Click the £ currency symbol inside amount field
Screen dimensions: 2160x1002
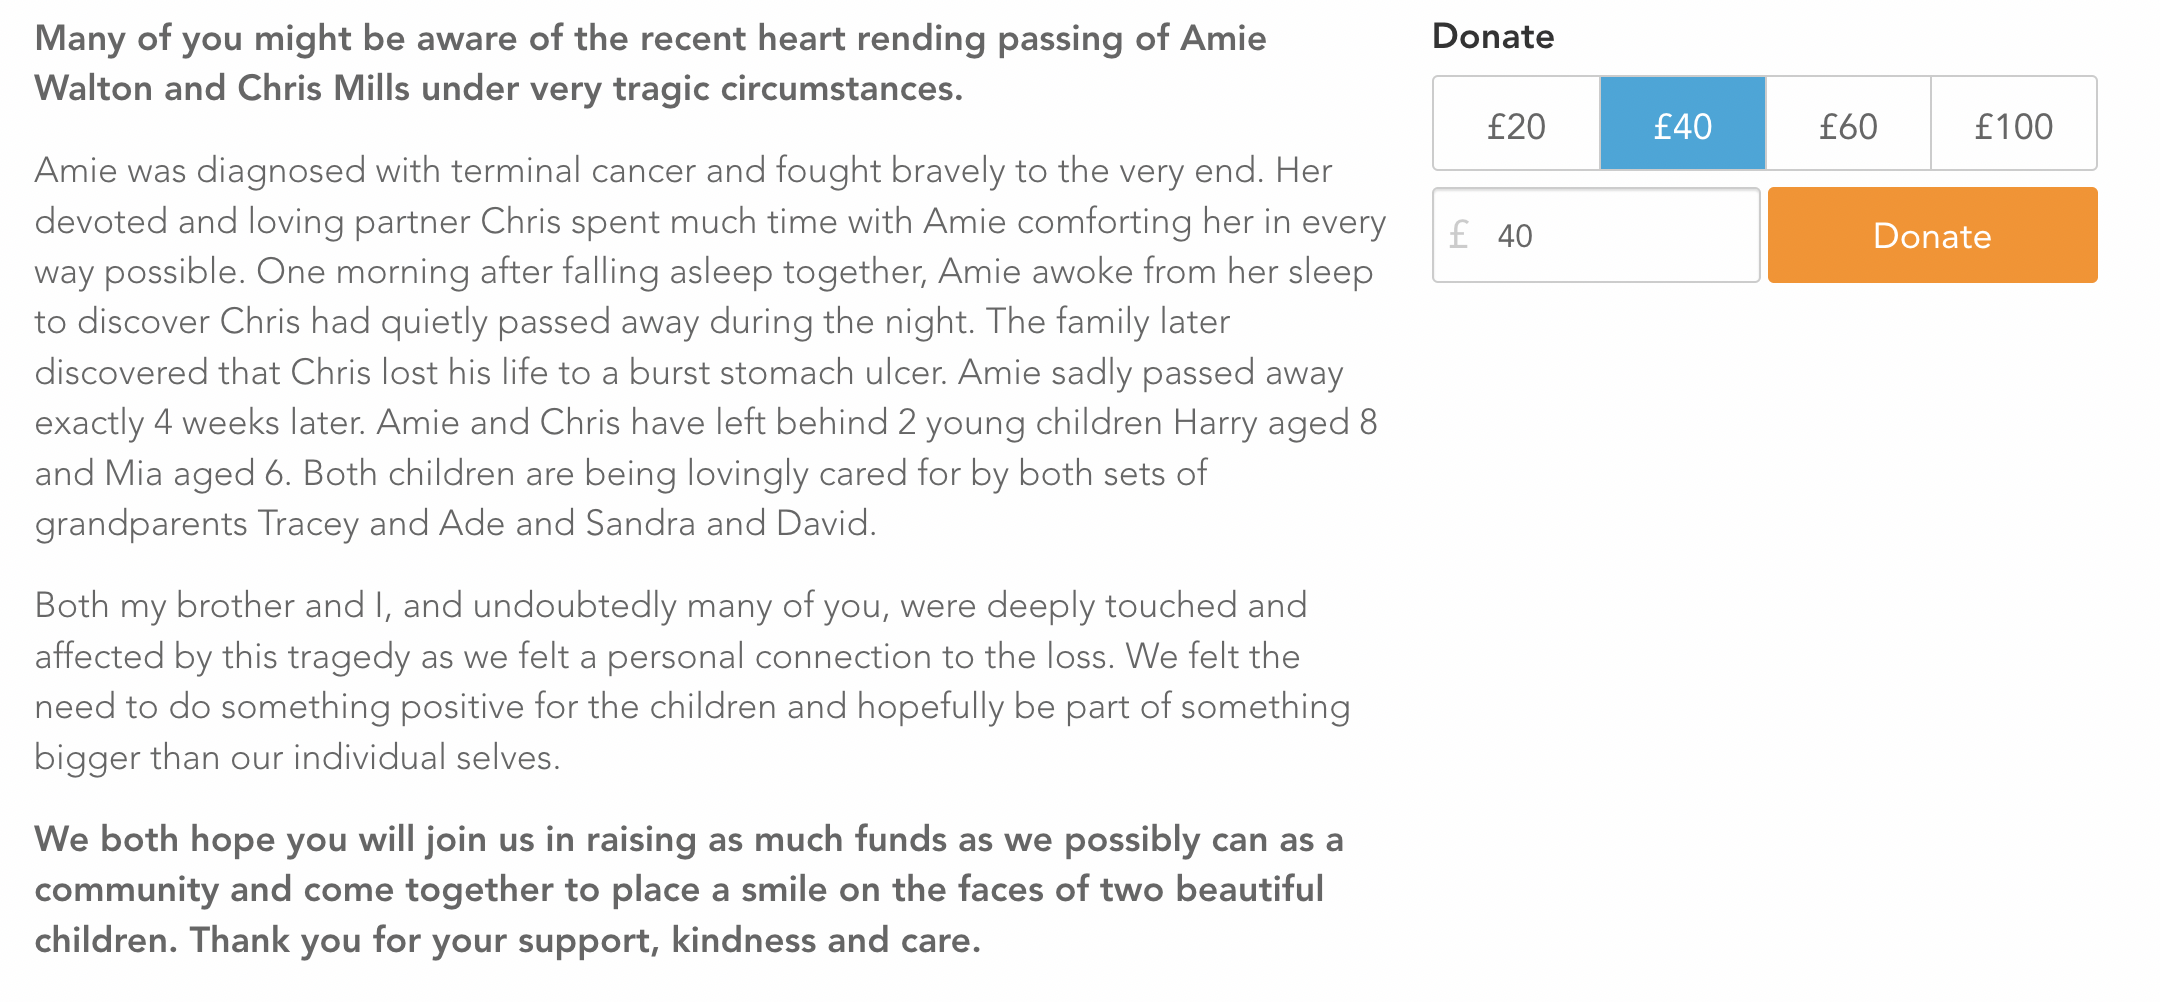click(x=1459, y=235)
